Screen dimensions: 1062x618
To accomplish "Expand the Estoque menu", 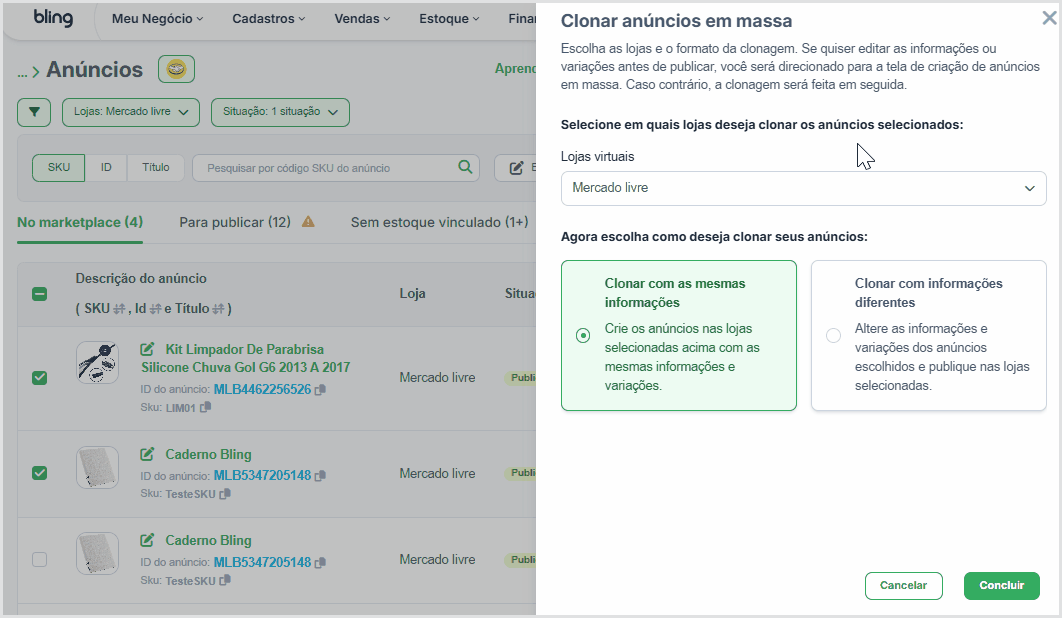I will [x=448, y=19].
